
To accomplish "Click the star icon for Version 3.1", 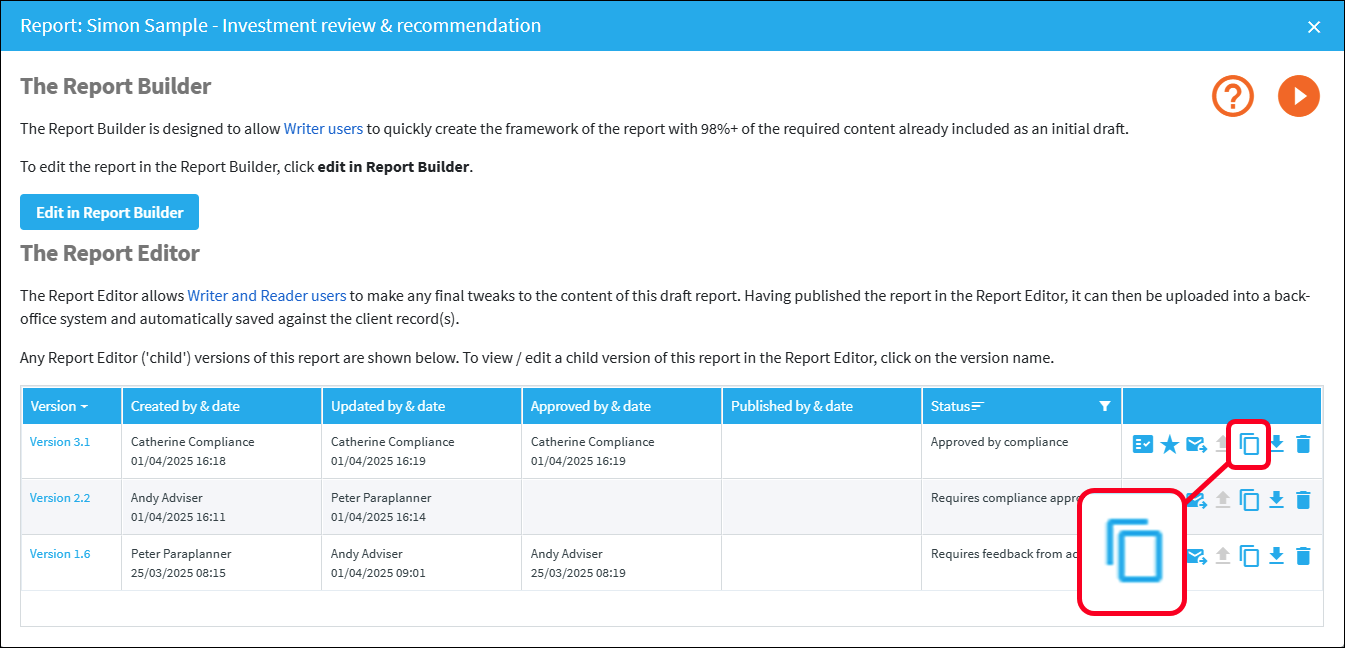I will pyautogui.click(x=1170, y=444).
